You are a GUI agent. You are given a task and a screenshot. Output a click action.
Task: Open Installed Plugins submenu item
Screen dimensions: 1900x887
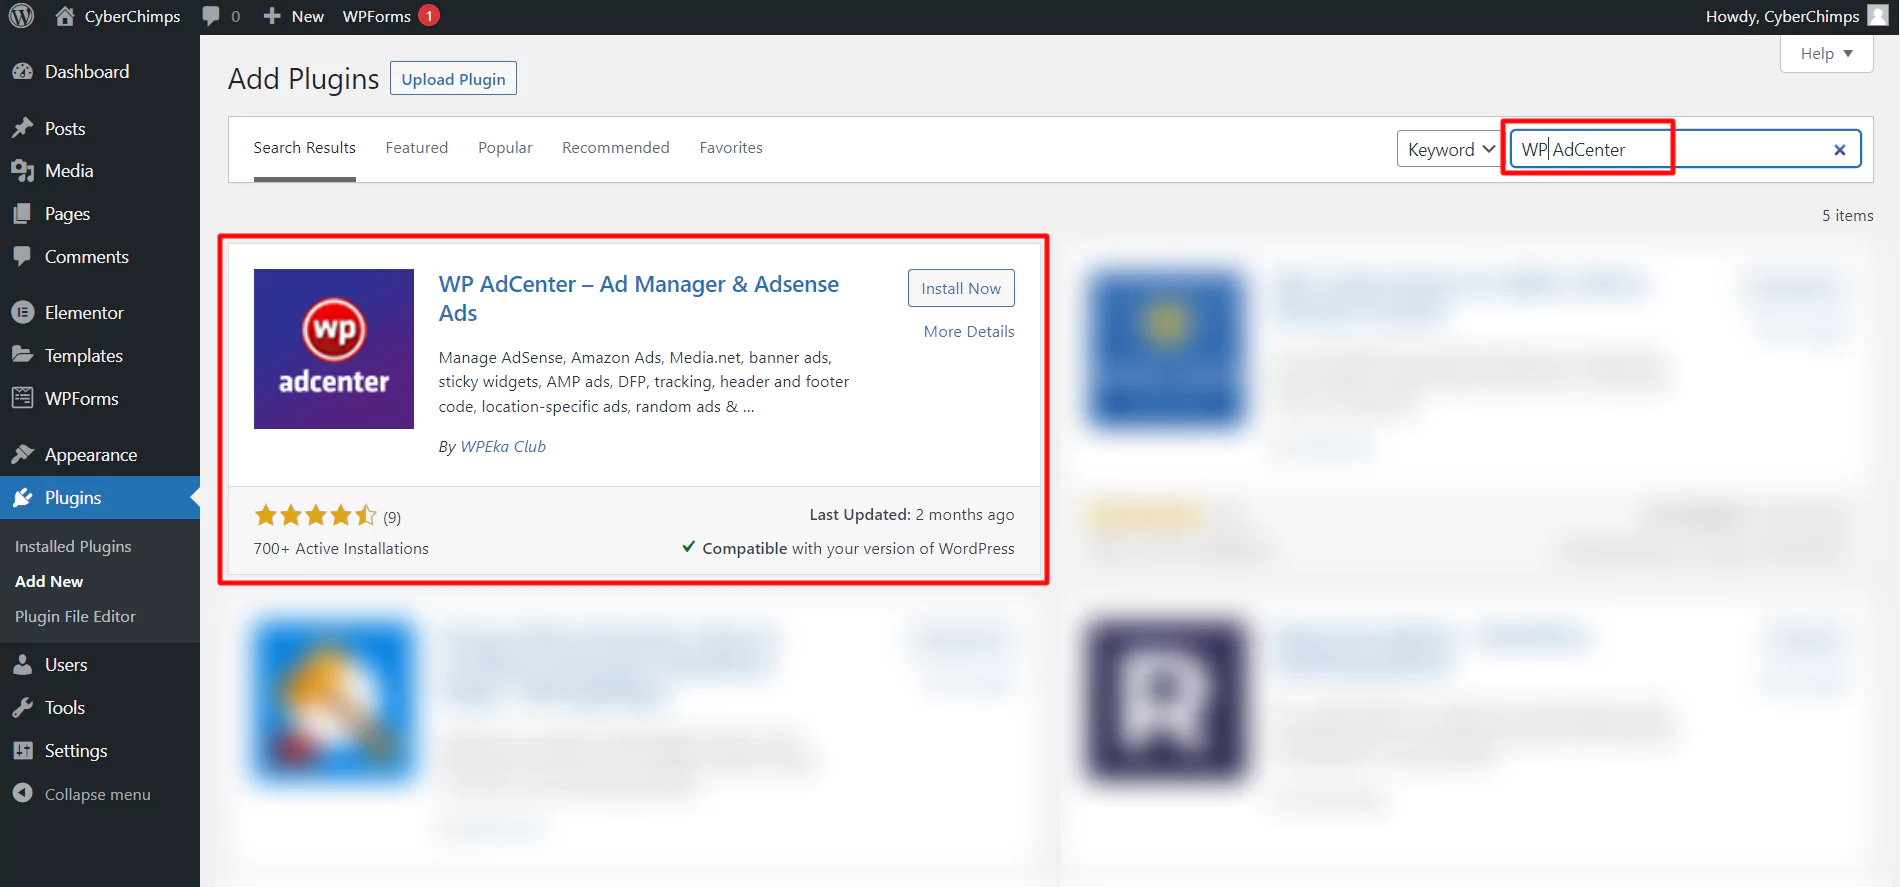73,546
